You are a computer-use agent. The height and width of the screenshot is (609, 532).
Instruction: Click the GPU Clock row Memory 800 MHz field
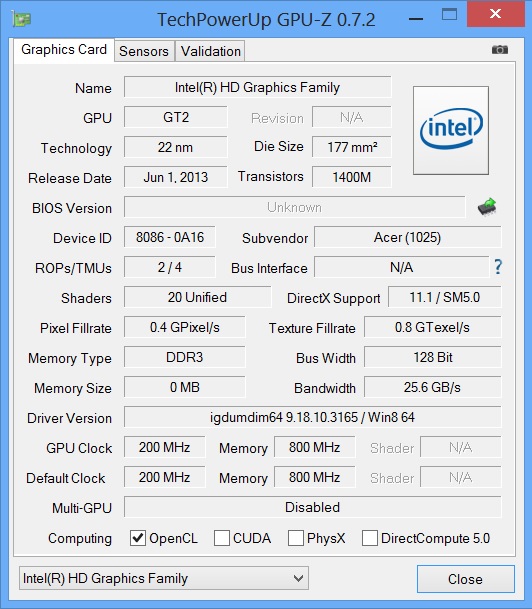click(x=315, y=447)
